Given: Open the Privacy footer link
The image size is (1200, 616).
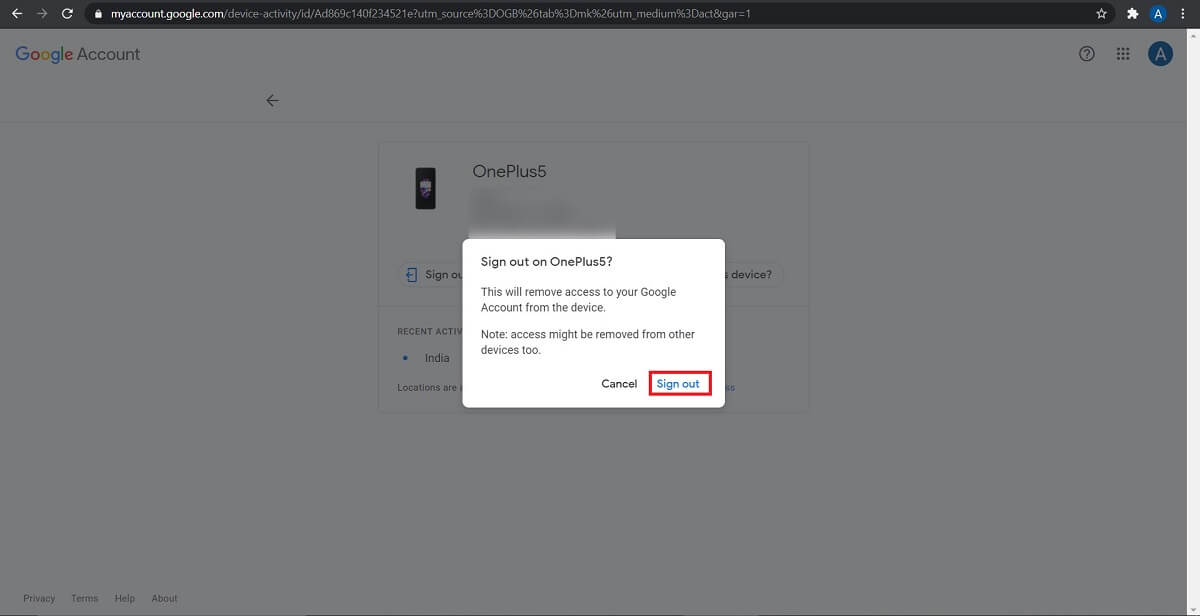Looking at the screenshot, I should 39,598.
